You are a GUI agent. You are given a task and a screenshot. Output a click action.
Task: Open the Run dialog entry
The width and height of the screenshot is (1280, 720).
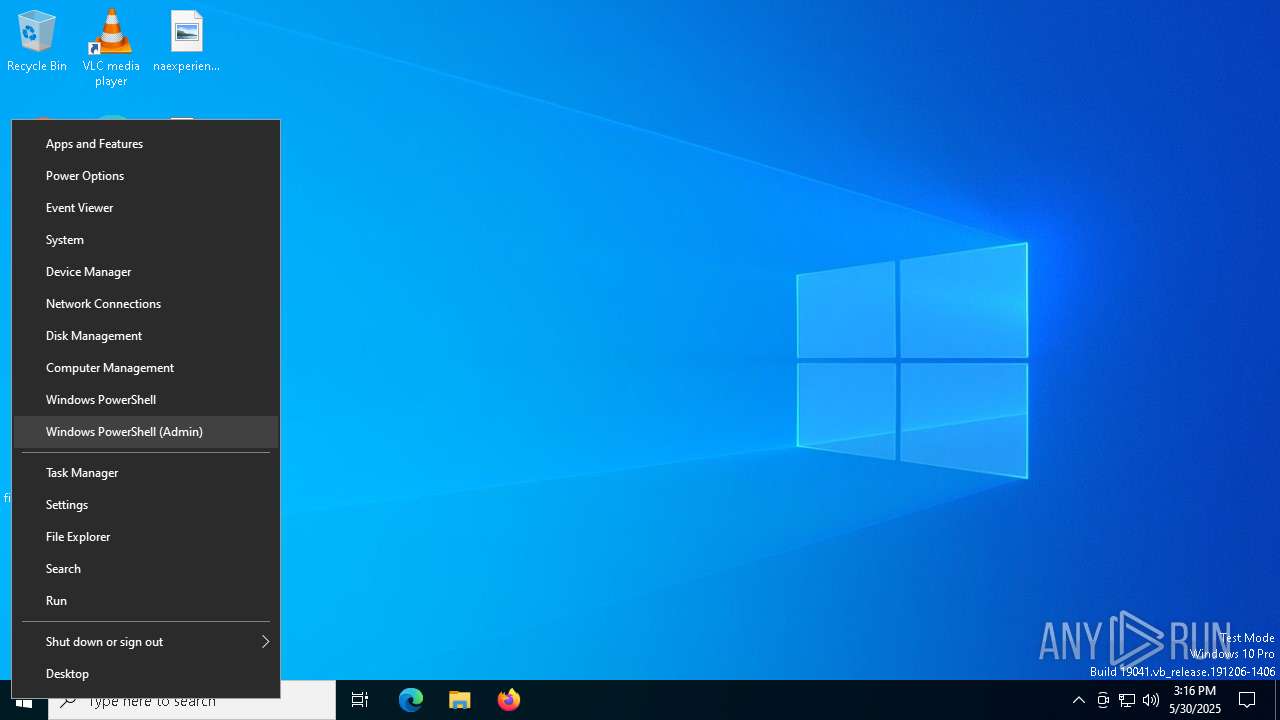pos(146,601)
